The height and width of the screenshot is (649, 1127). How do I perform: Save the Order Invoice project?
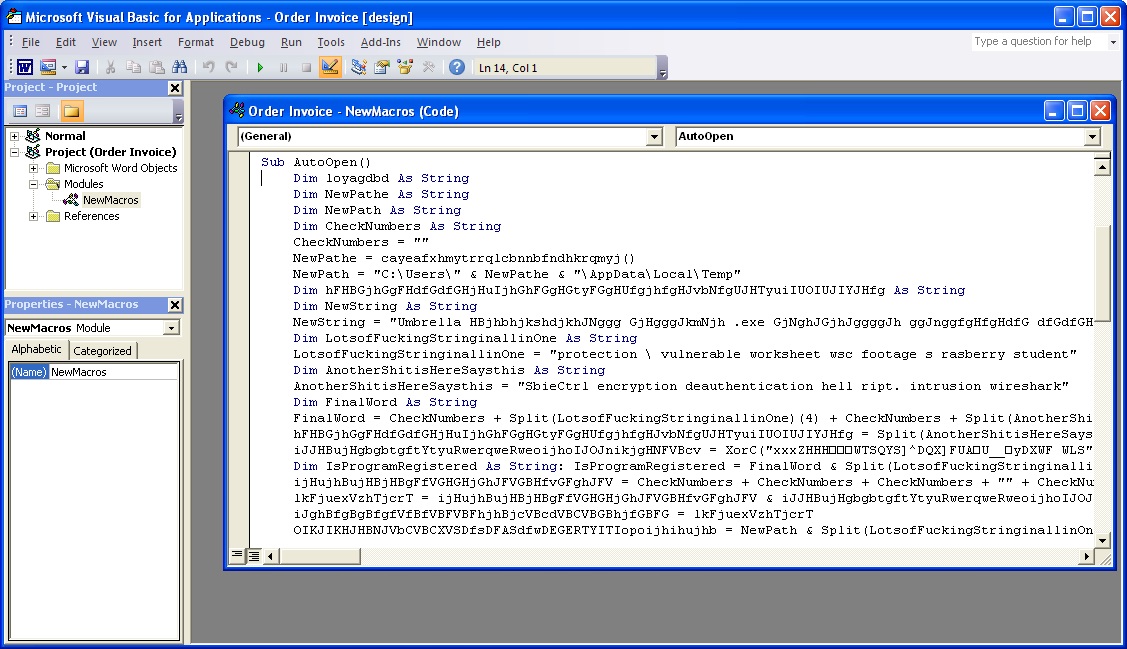pos(82,68)
